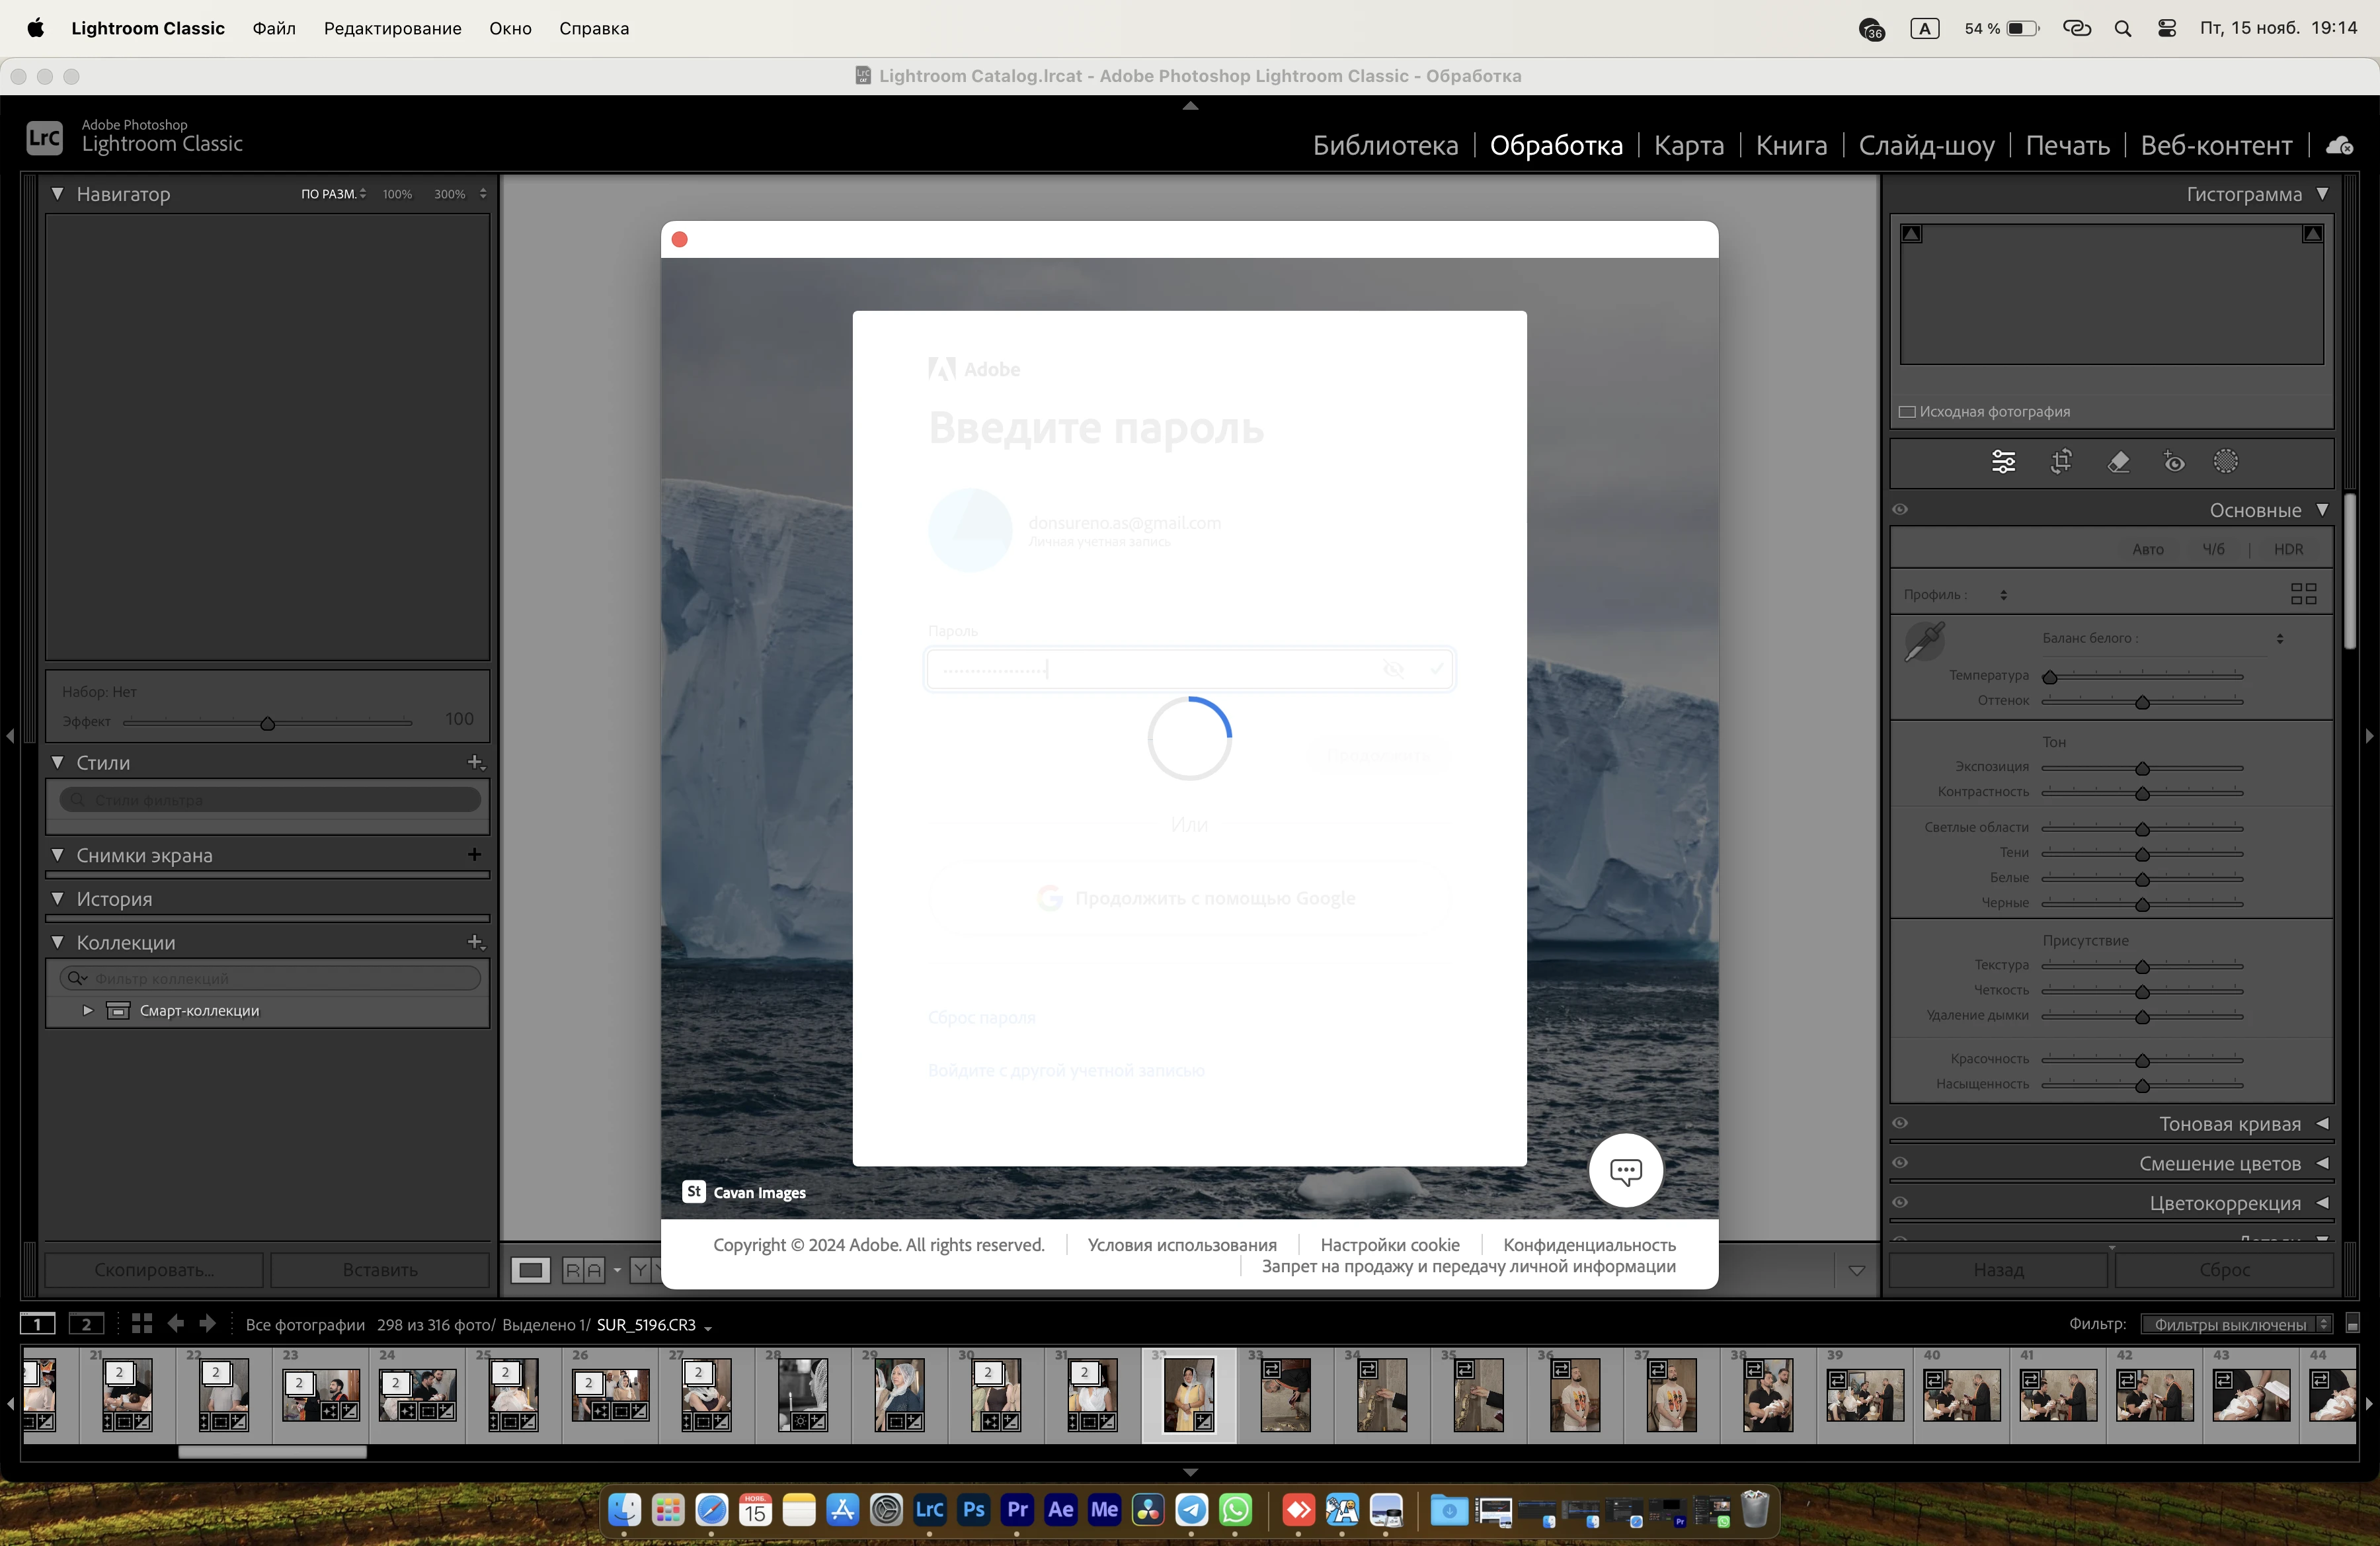Launch WhatsApp from the Dock
Image resolution: width=2380 pixels, height=1546 pixels.
(x=1236, y=1510)
